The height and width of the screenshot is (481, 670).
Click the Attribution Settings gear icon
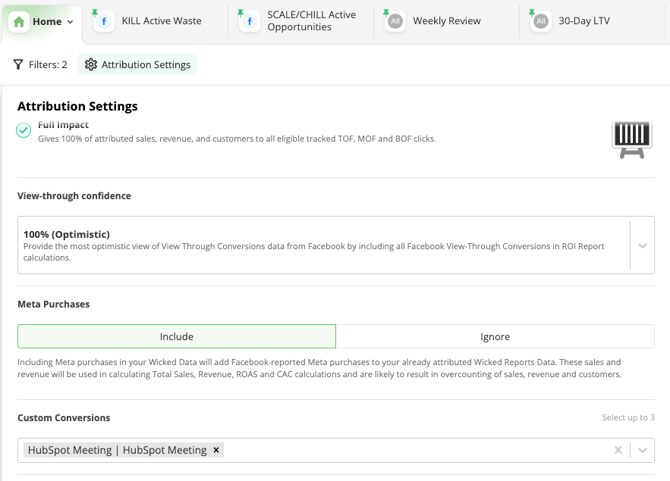coord(91,65)
